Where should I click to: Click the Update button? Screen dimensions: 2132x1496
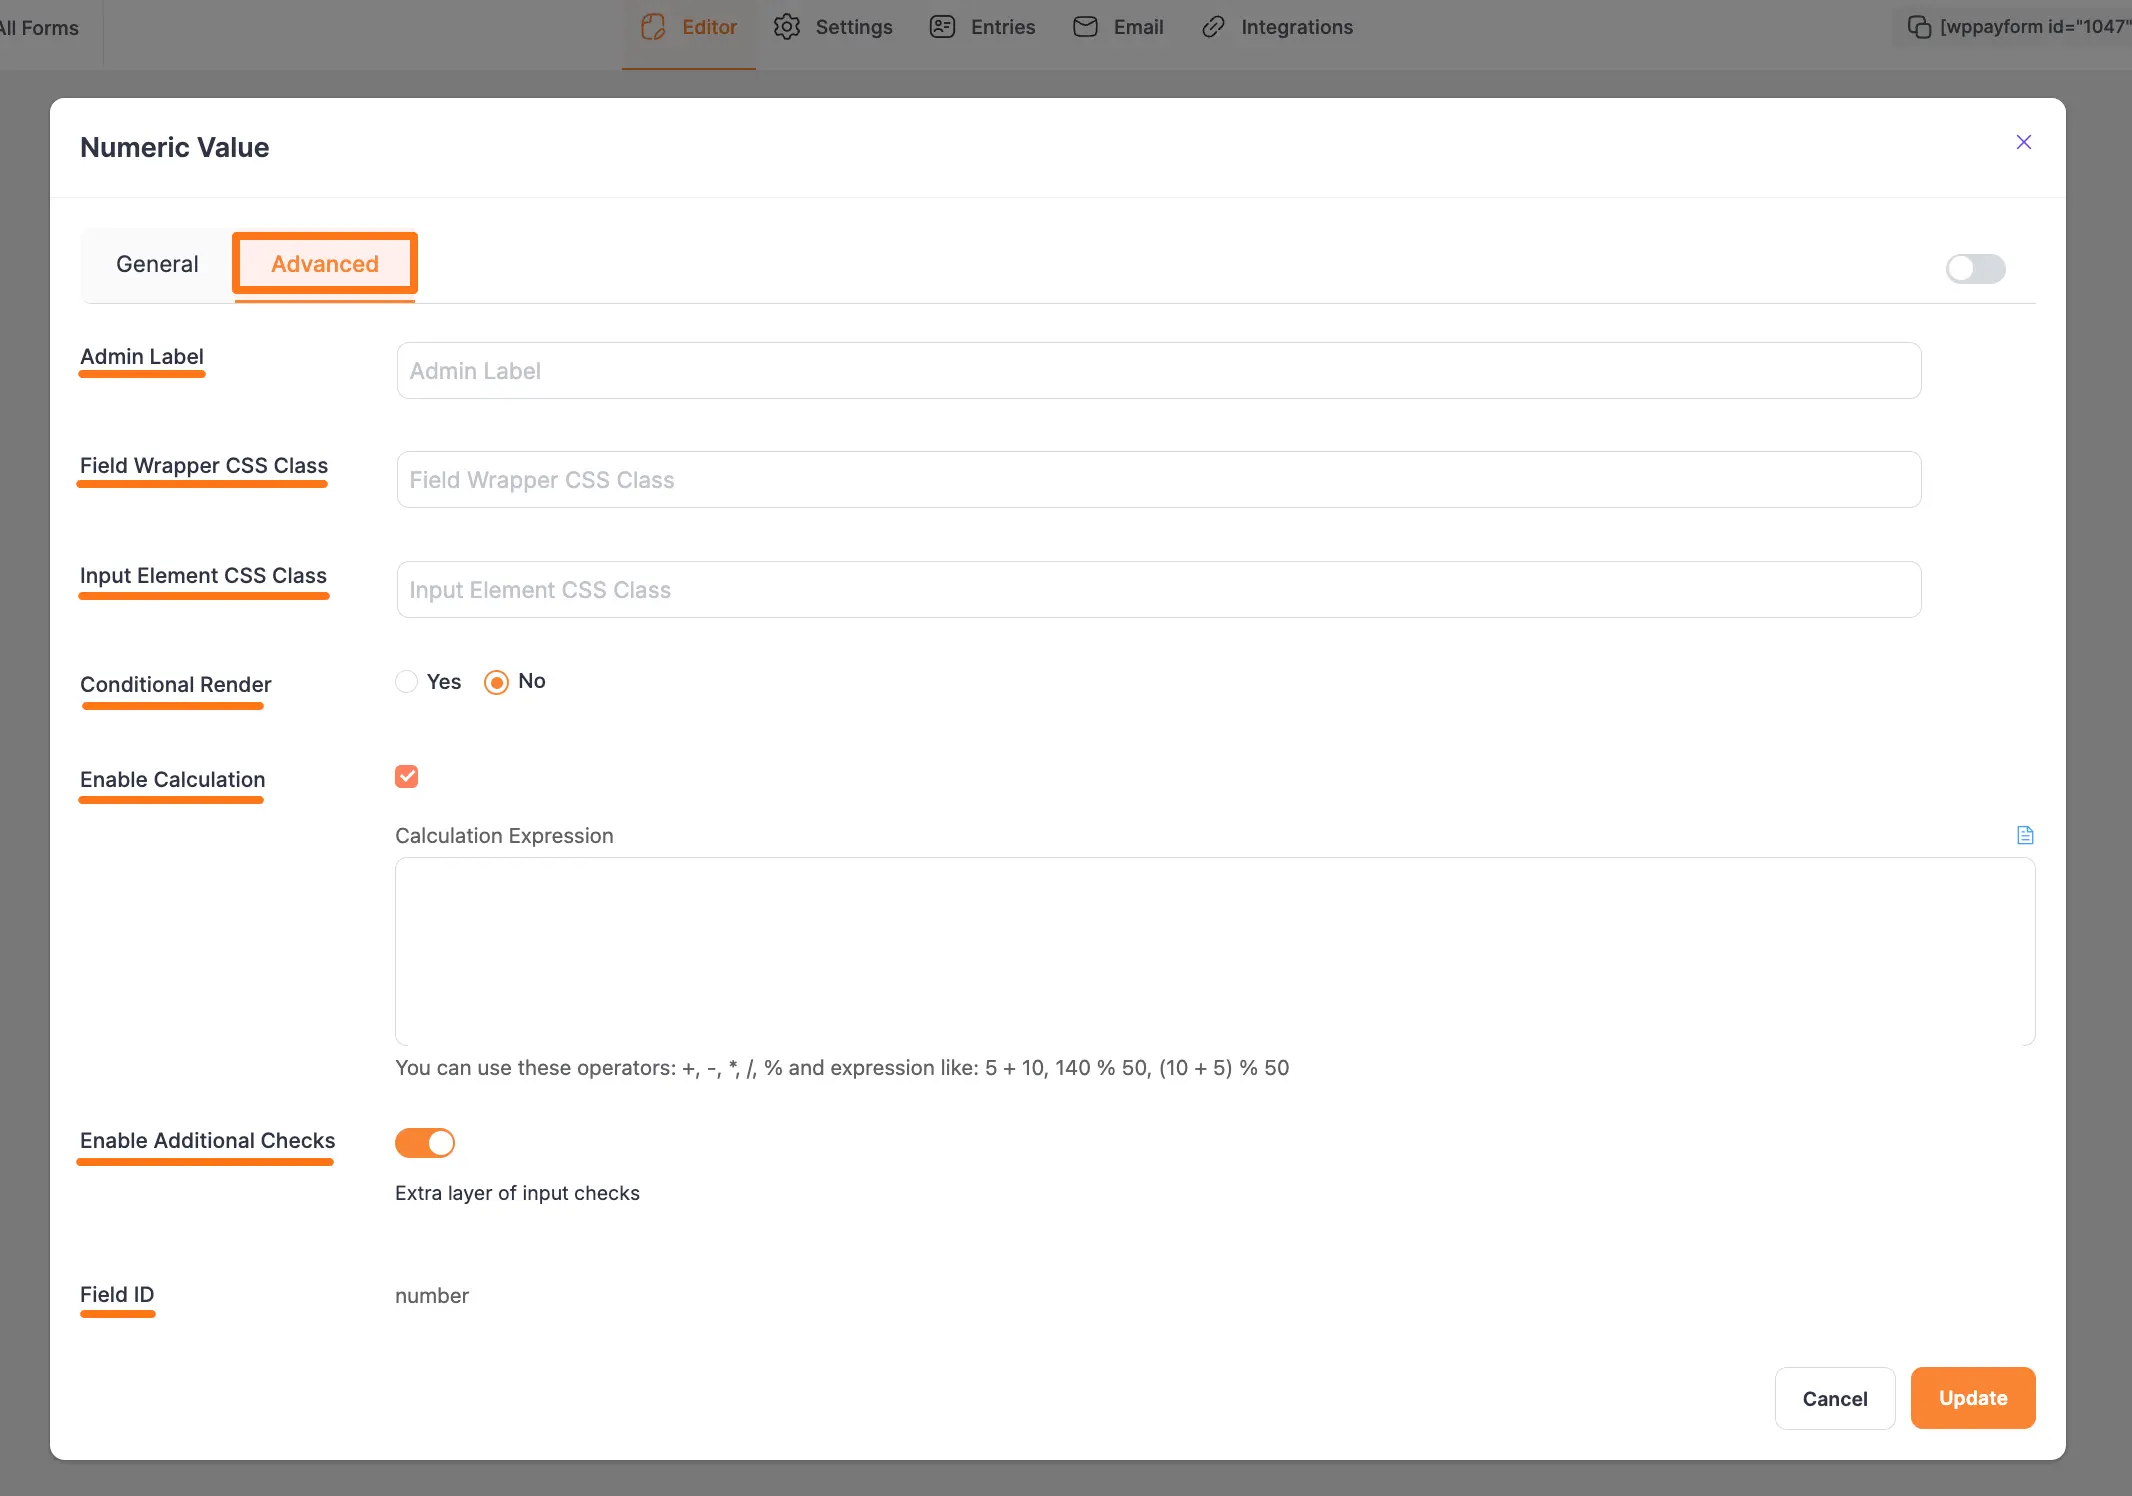pos(1971,1398)
